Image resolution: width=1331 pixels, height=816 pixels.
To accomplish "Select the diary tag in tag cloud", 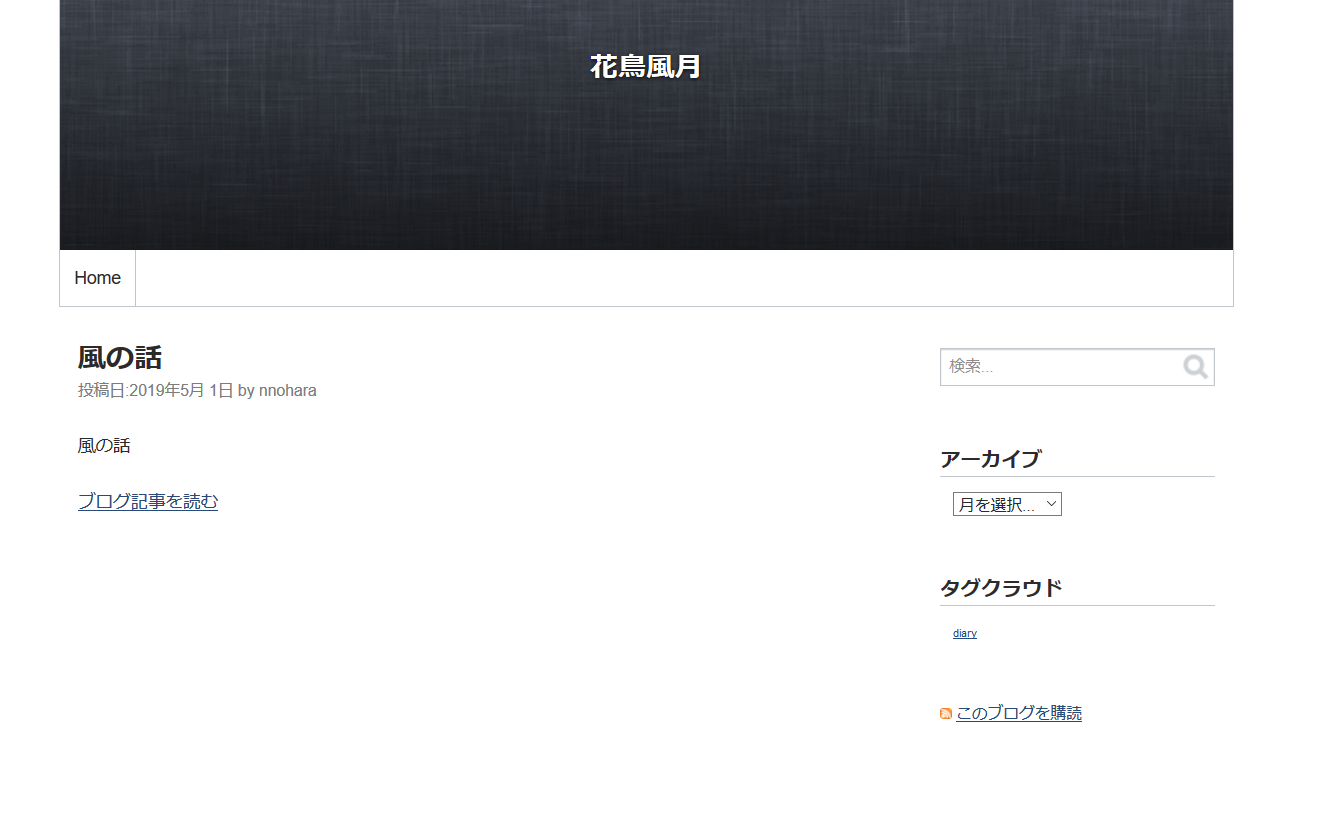I will point(964,634).
